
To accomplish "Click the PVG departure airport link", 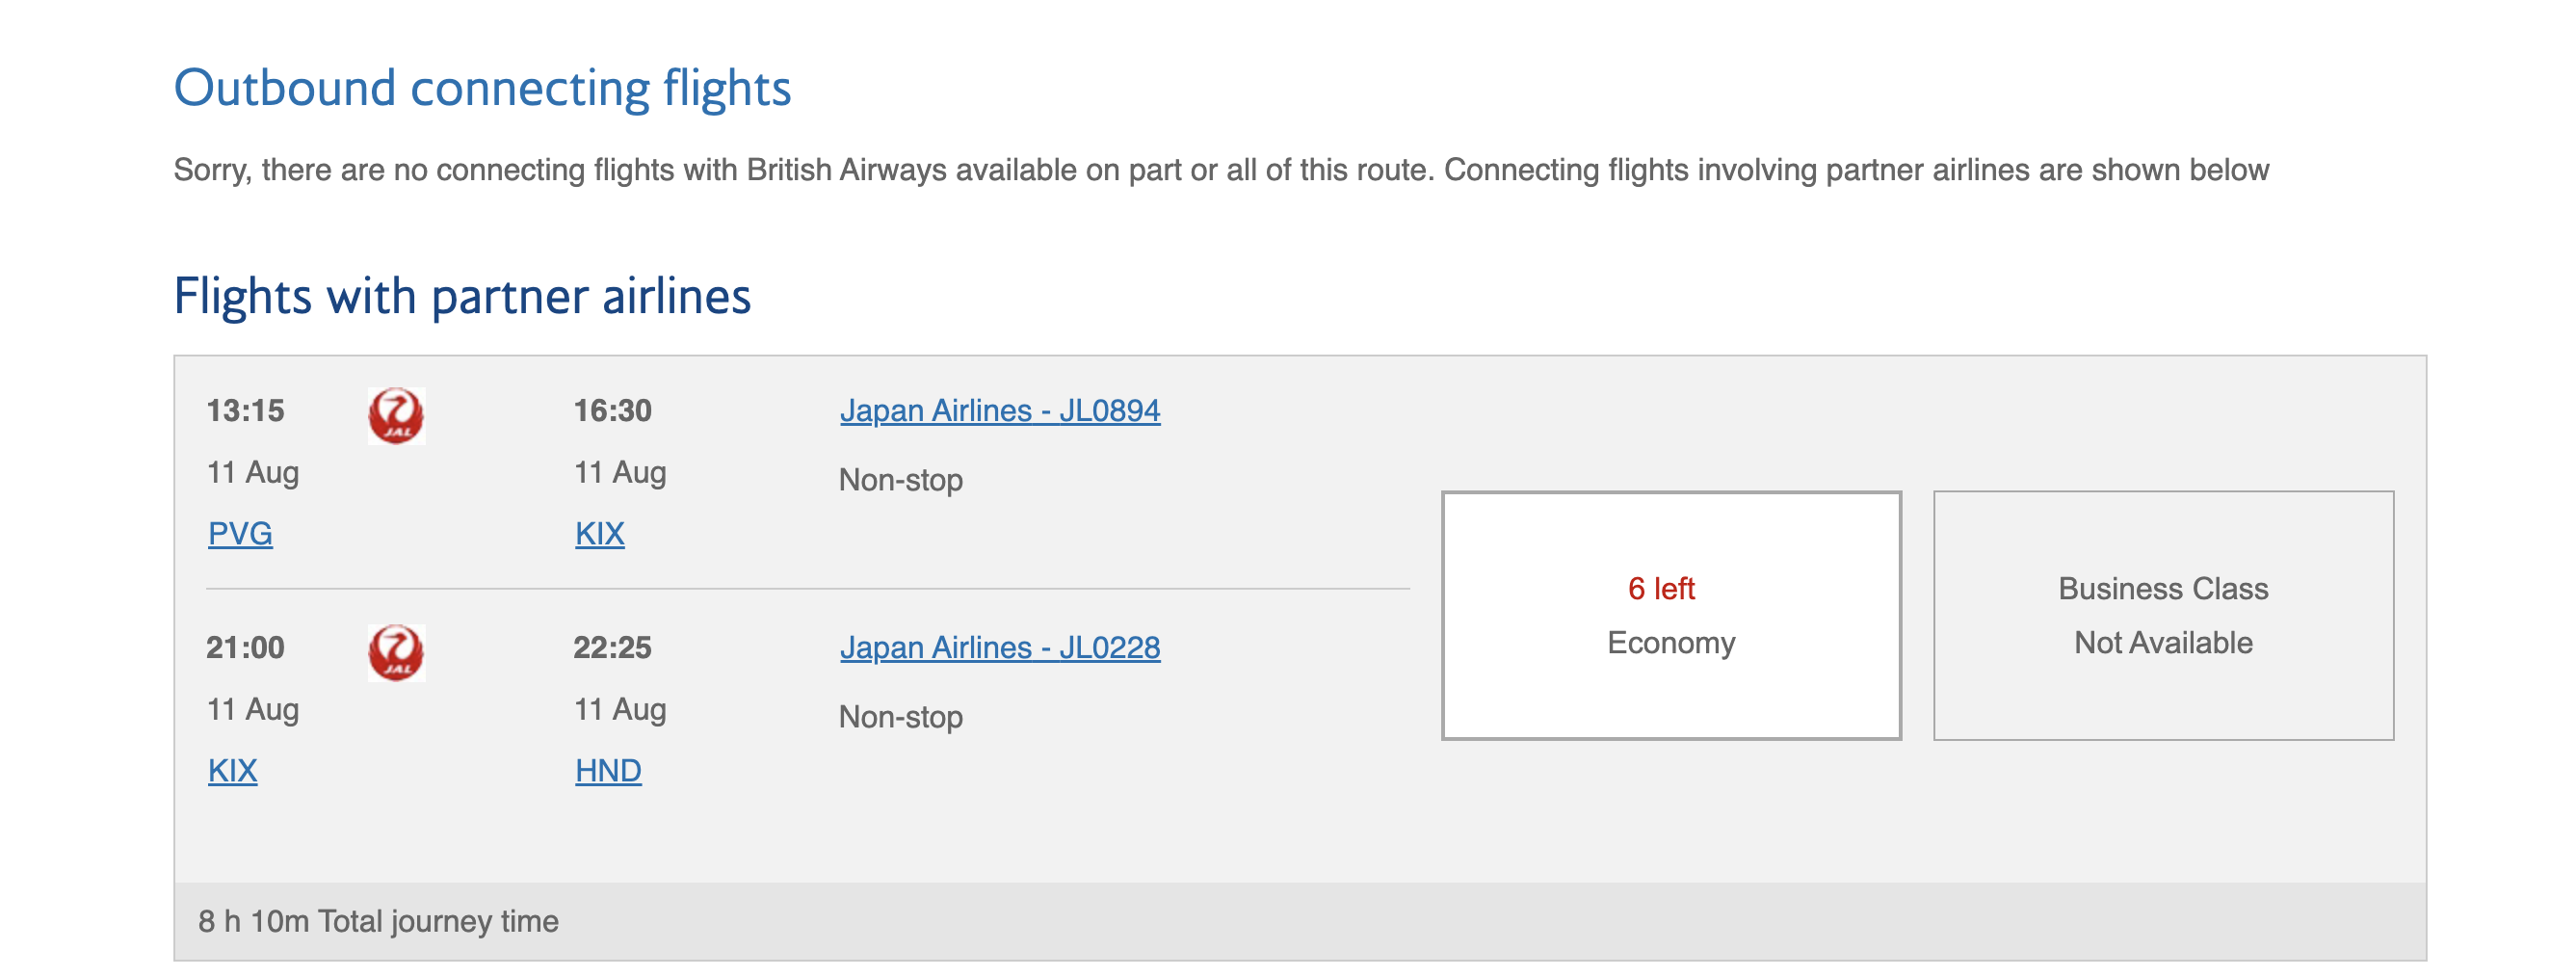I will pyautogui.click(x=240, y=534).
